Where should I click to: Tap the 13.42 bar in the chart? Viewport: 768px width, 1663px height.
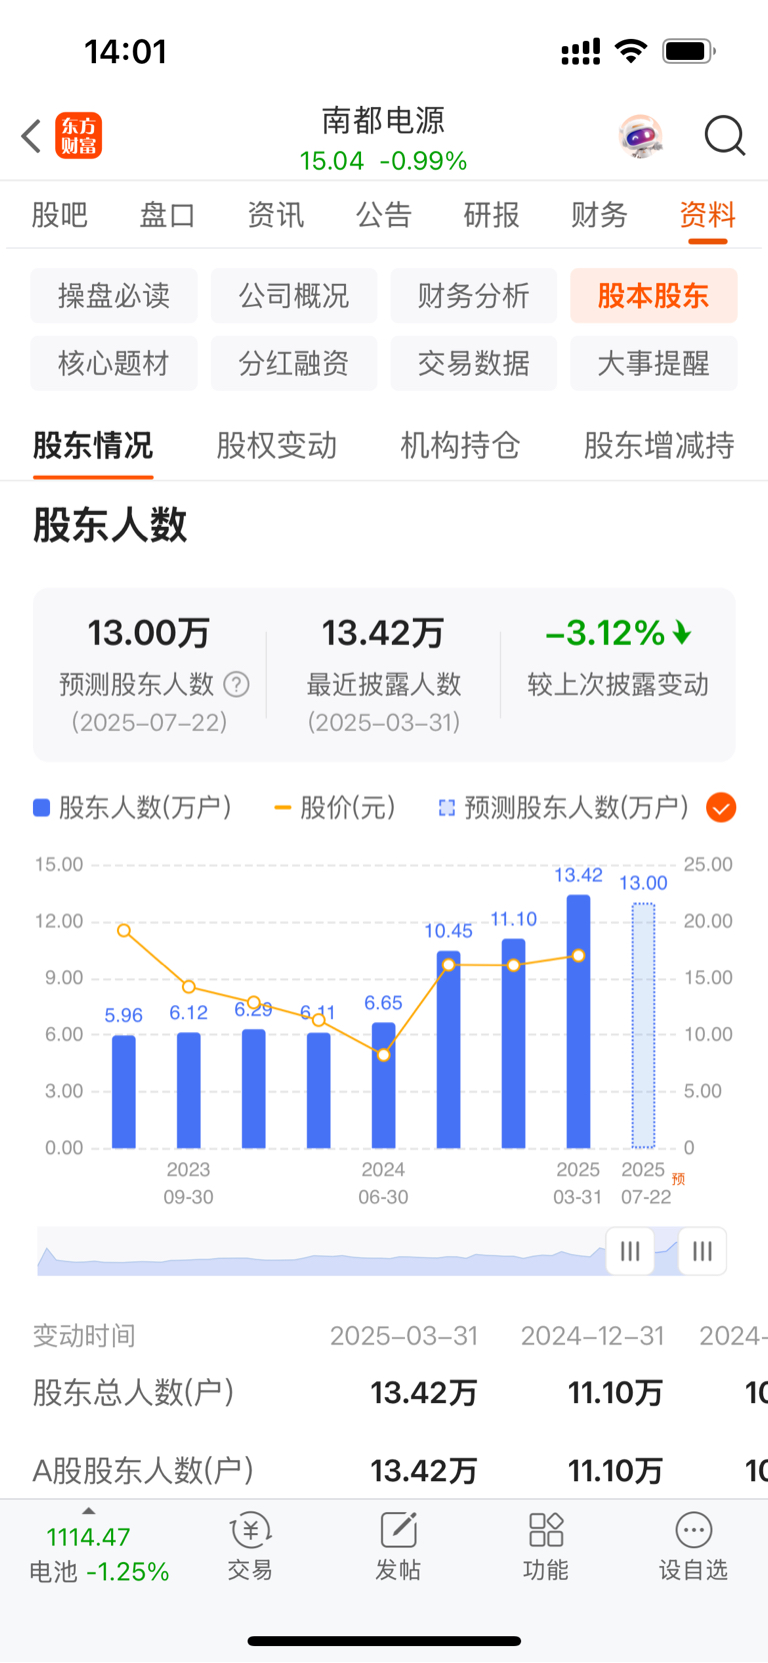coord(578,1021)
